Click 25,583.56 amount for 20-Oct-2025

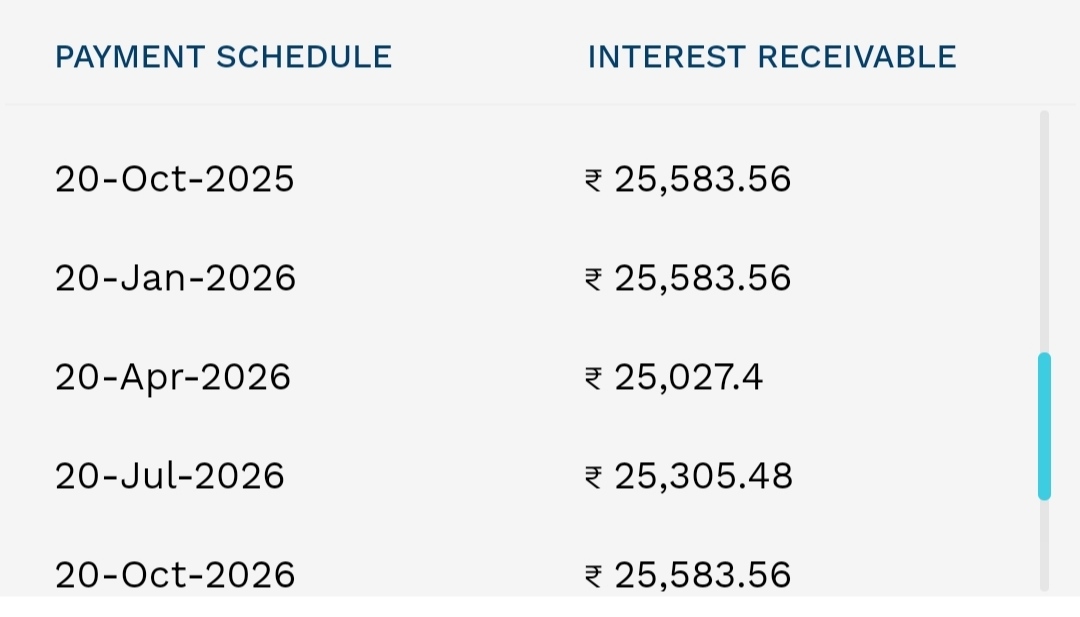[x=703, y=180]
